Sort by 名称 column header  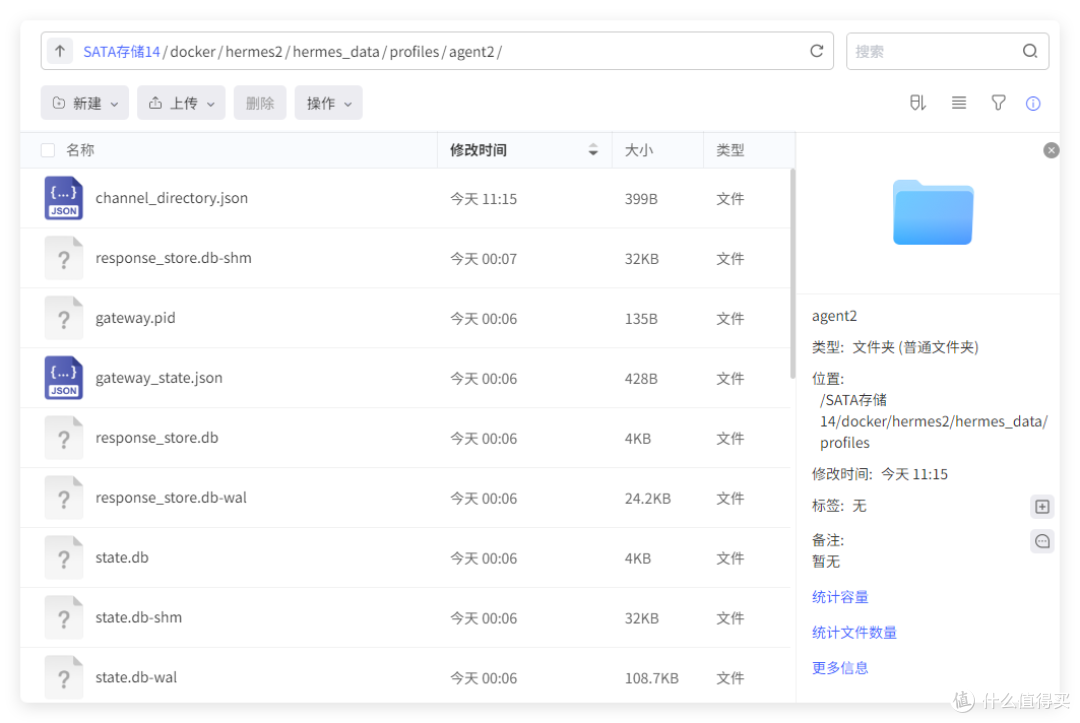tap(80, 150)
